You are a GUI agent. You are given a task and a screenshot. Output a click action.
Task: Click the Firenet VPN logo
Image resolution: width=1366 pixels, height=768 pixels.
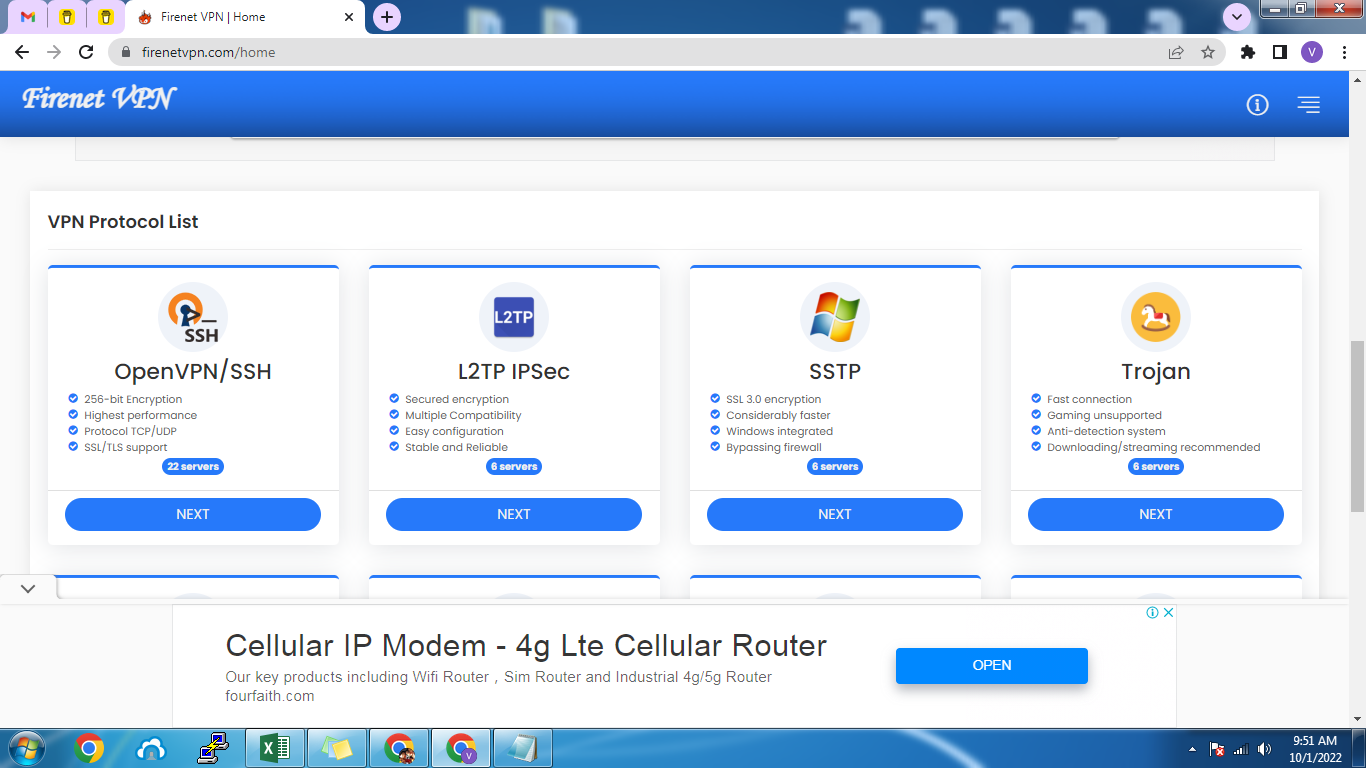pos(99,98)
